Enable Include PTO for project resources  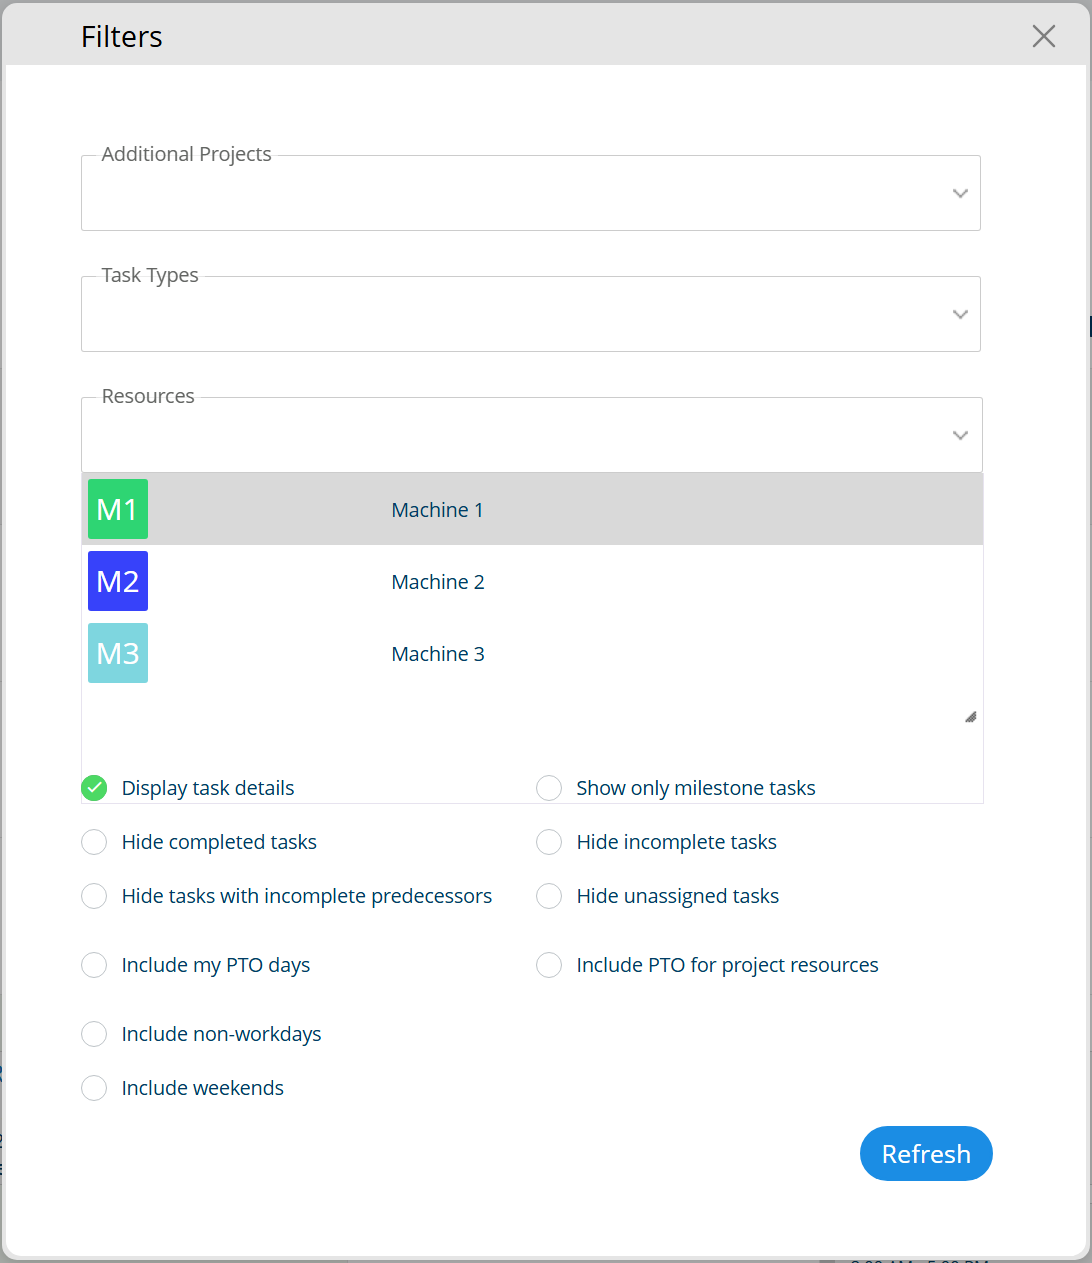coord(549,965)
